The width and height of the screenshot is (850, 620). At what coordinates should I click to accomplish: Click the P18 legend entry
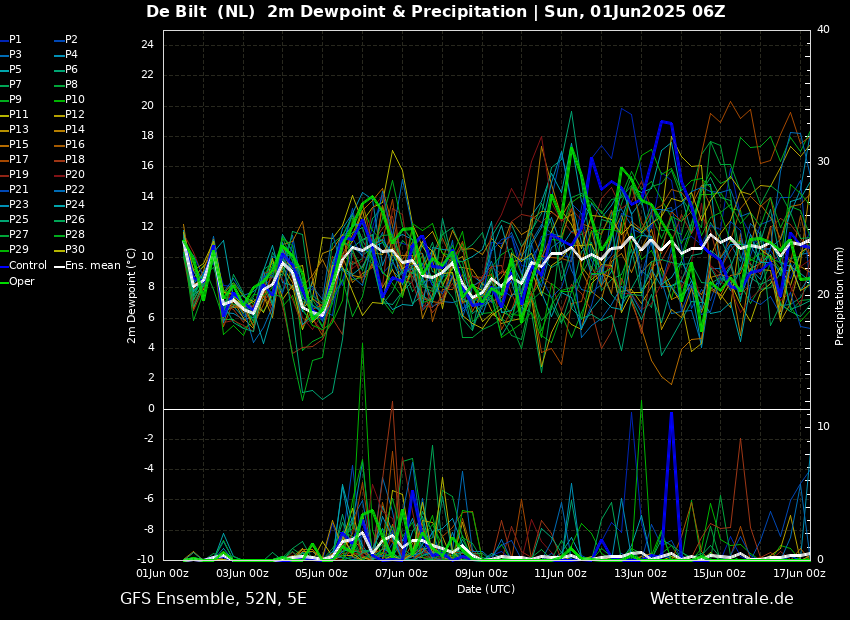point(69,159)
